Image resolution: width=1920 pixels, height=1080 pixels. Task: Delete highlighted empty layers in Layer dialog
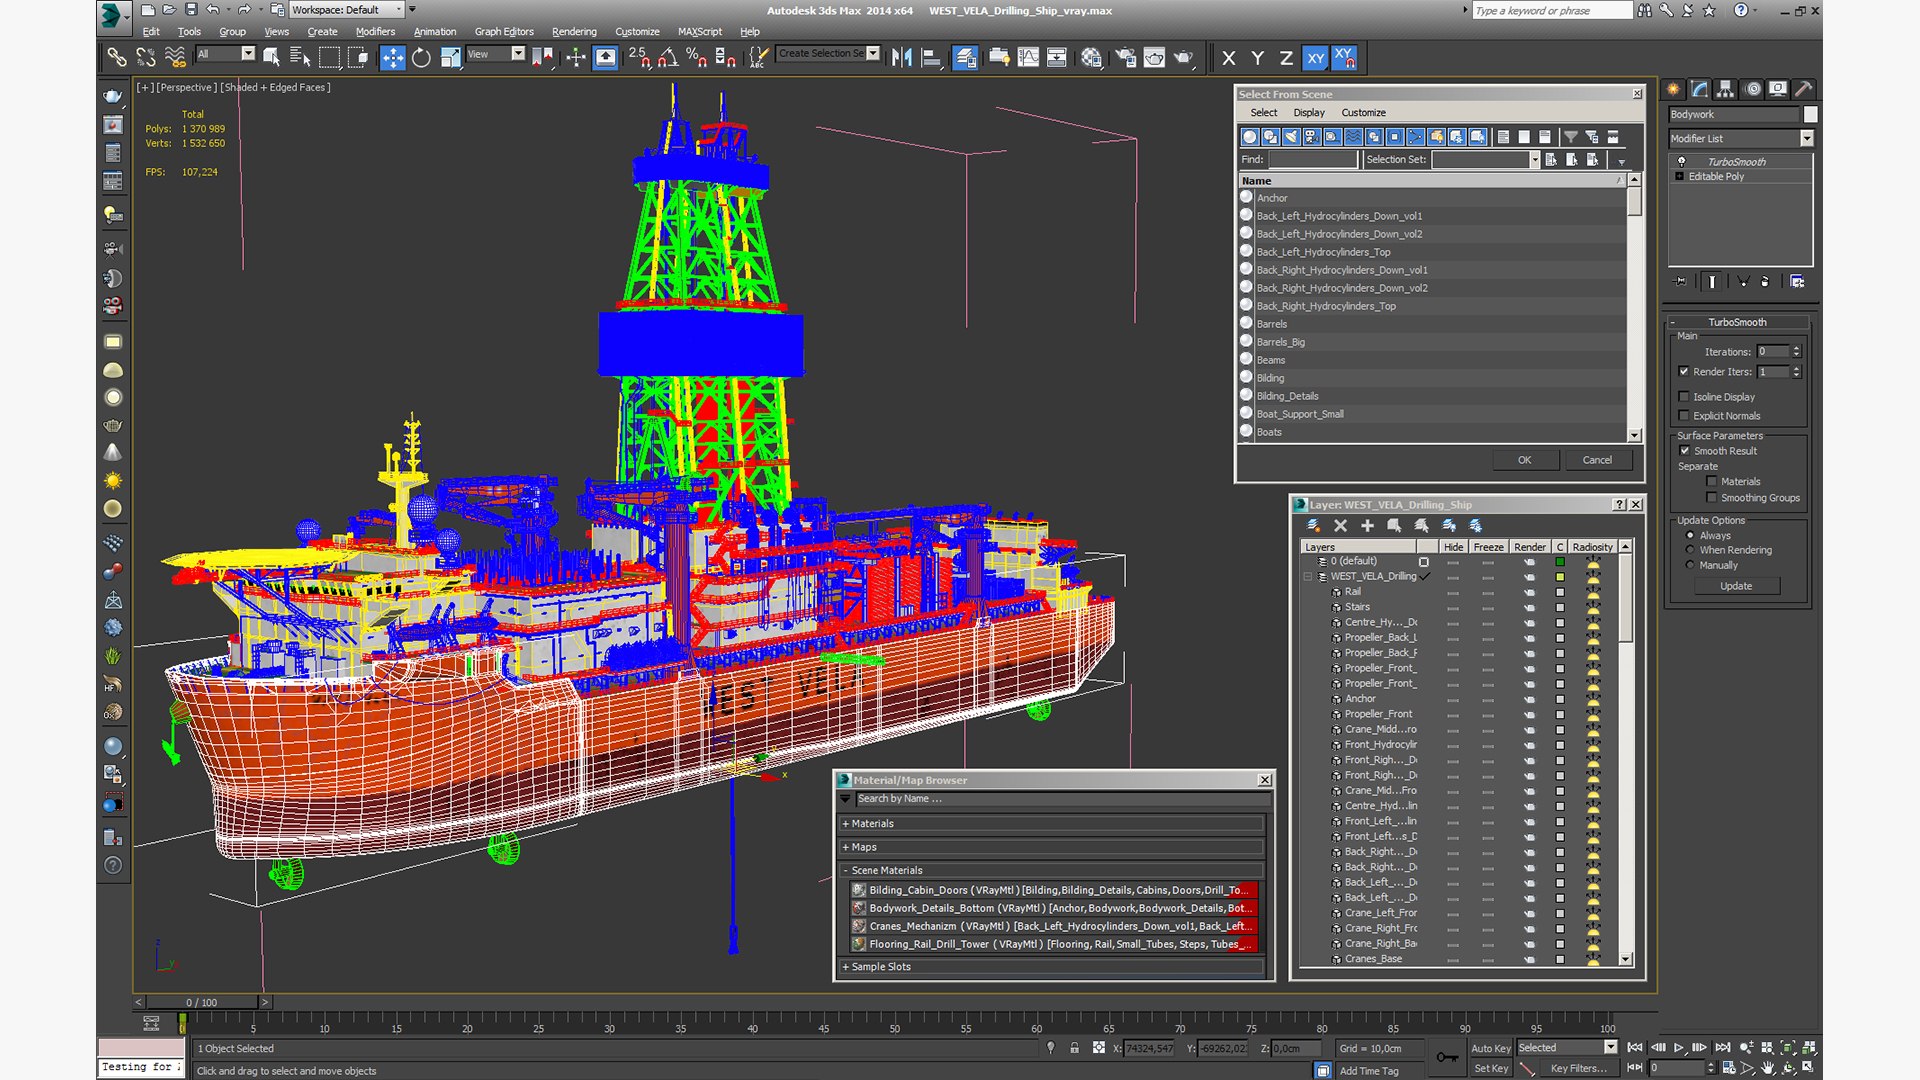[x=1340, y=525]
